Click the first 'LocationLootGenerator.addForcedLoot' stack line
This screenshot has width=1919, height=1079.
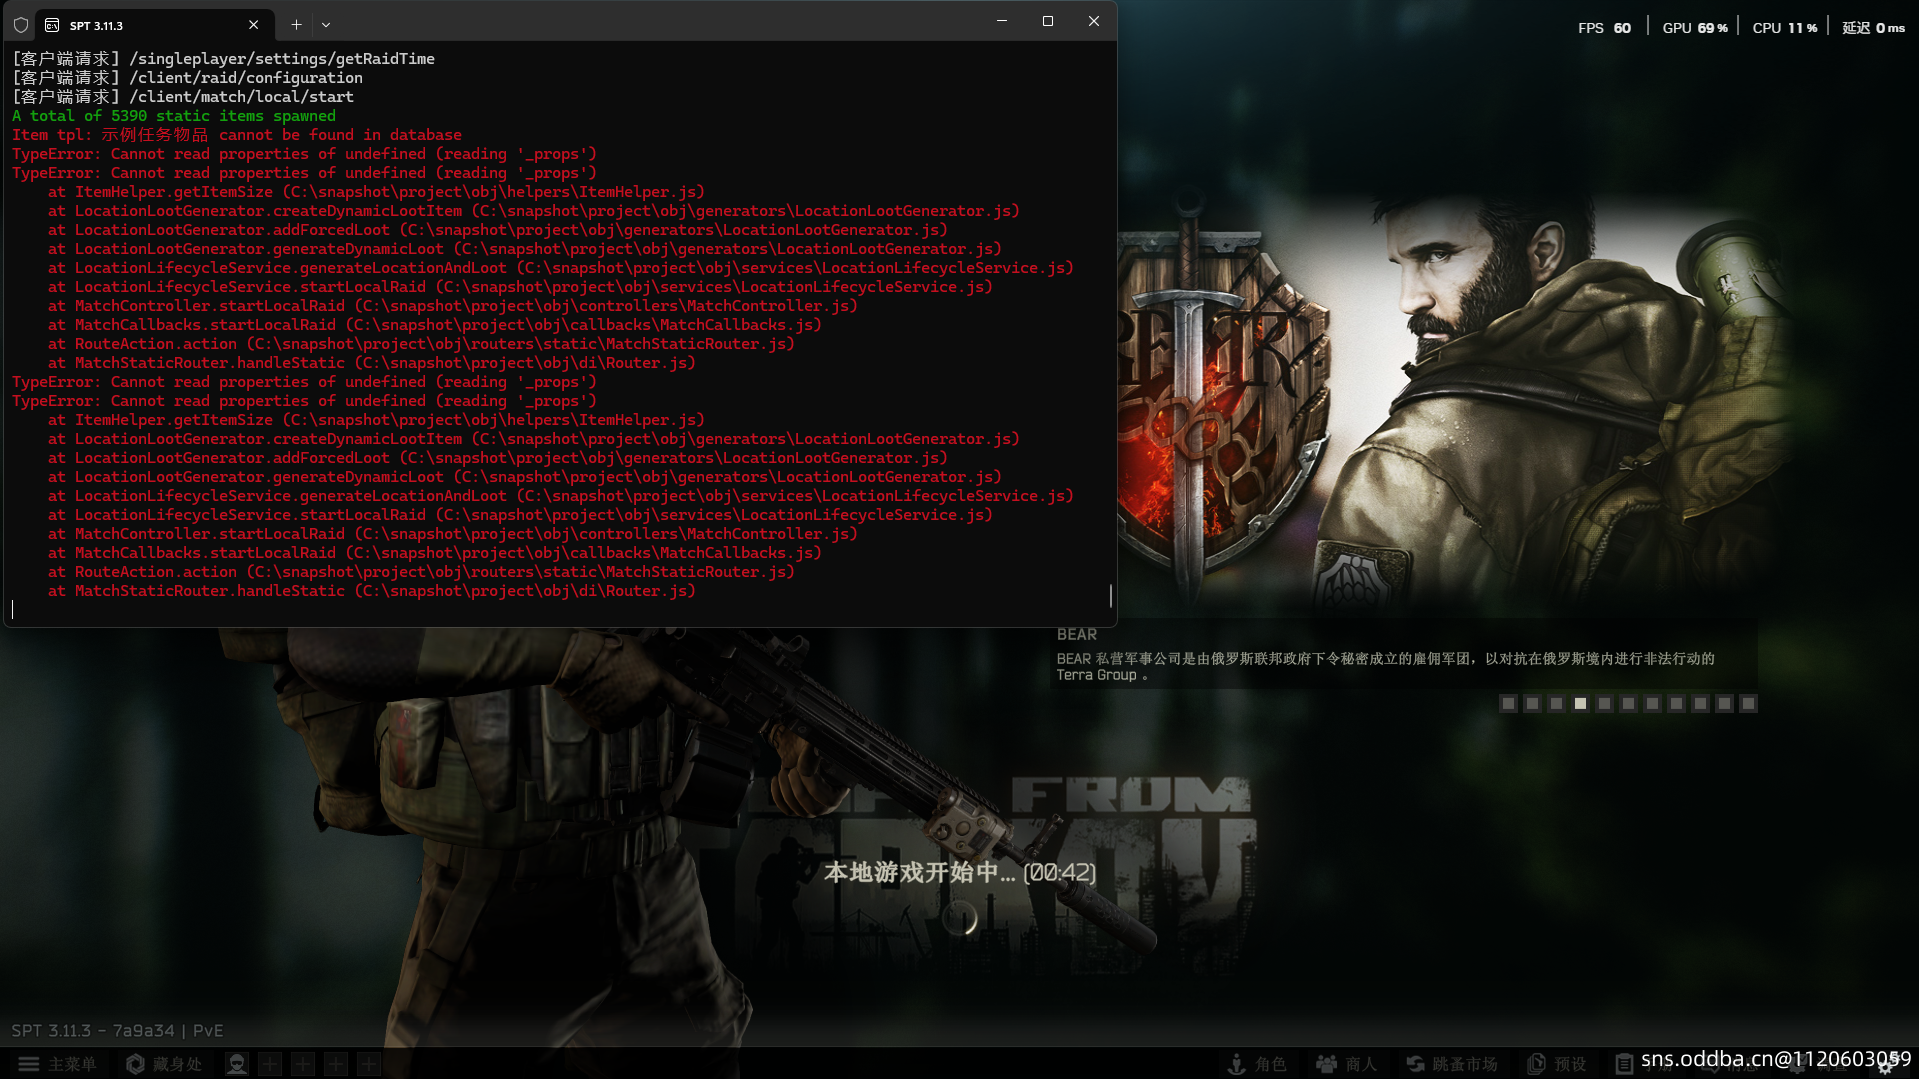coord(498,230)
